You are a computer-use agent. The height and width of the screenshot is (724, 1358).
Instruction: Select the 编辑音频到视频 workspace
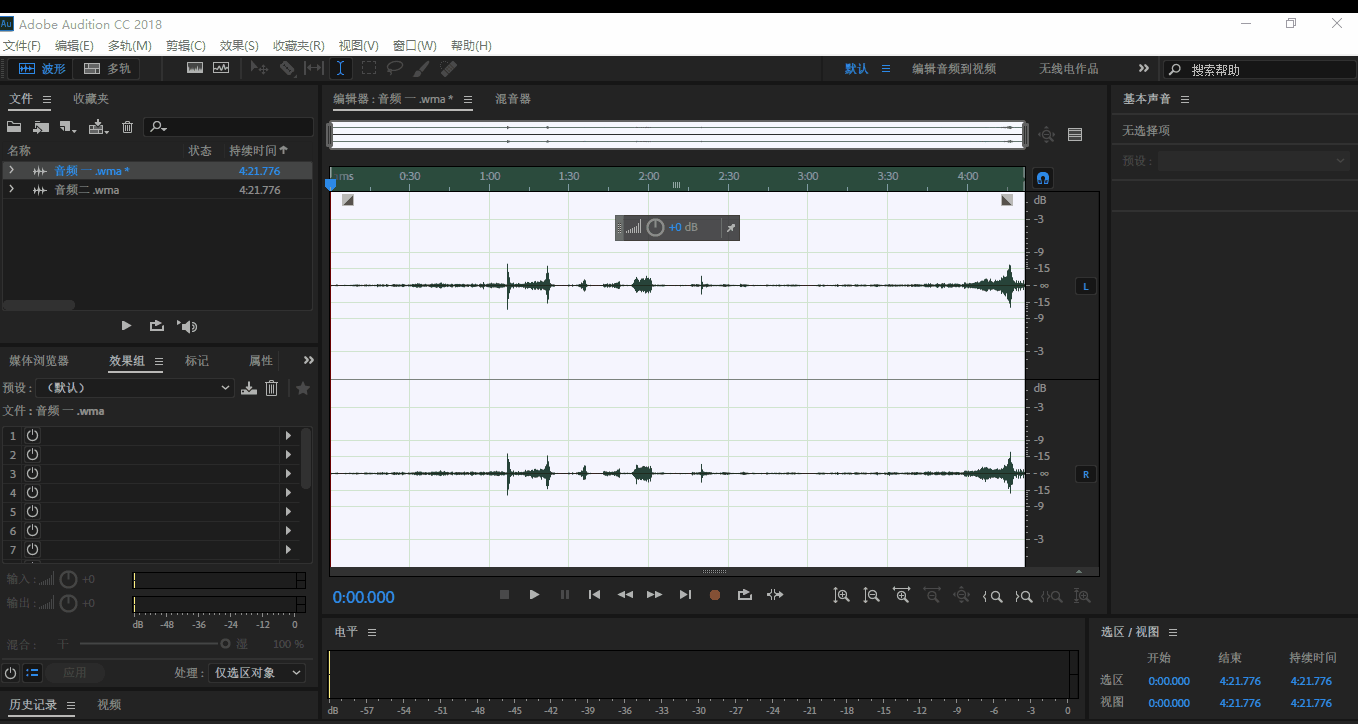pos(954,69)
